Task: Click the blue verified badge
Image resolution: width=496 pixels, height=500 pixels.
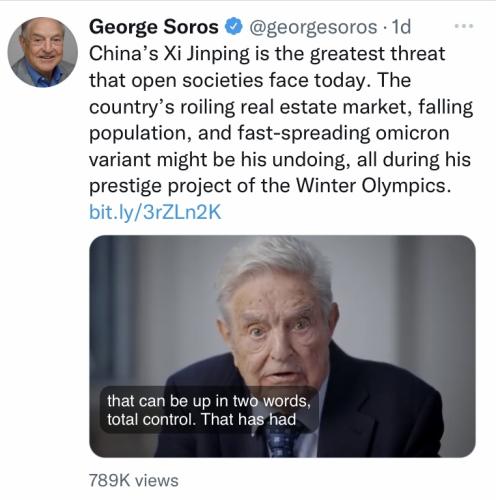Action: [x=234, y=27]
